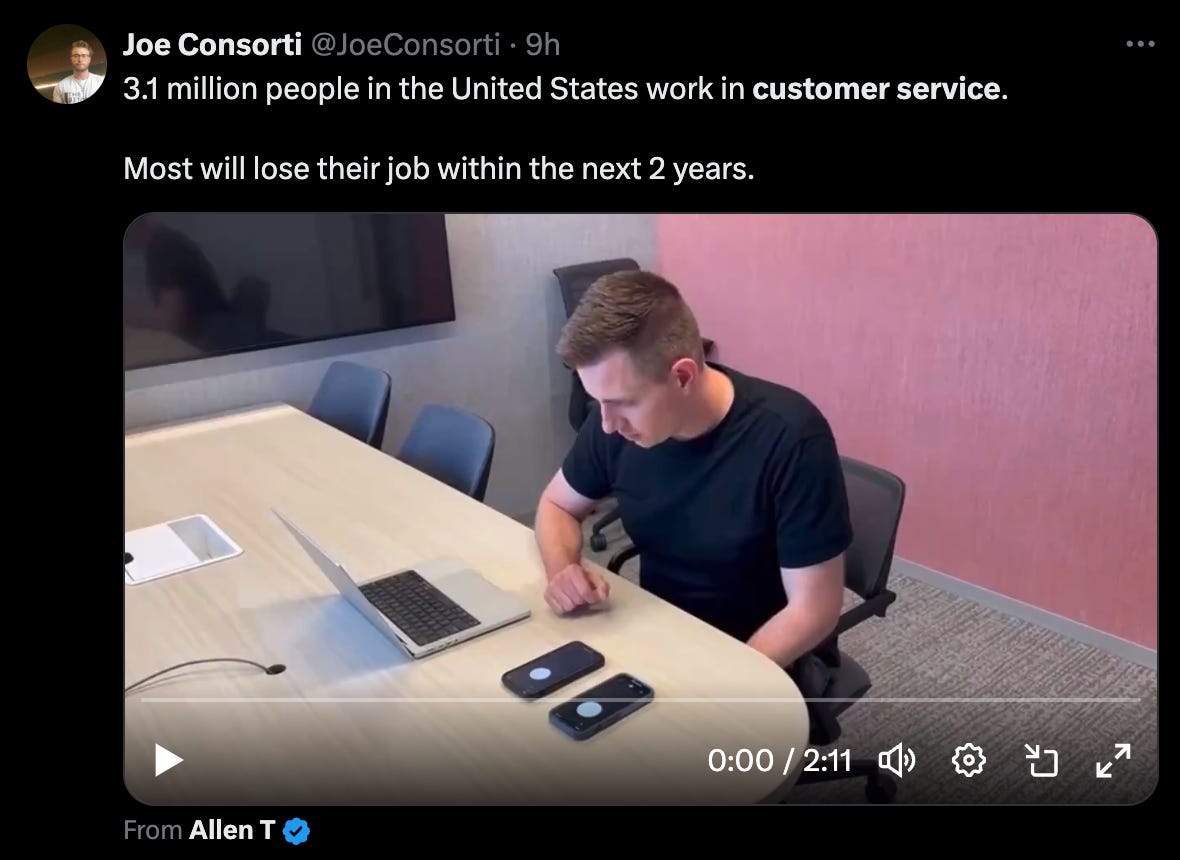Open Joe Consorti's profile avatar
Image resolution: width=1180 pixels, height=860 pixels.
[67, 64]
